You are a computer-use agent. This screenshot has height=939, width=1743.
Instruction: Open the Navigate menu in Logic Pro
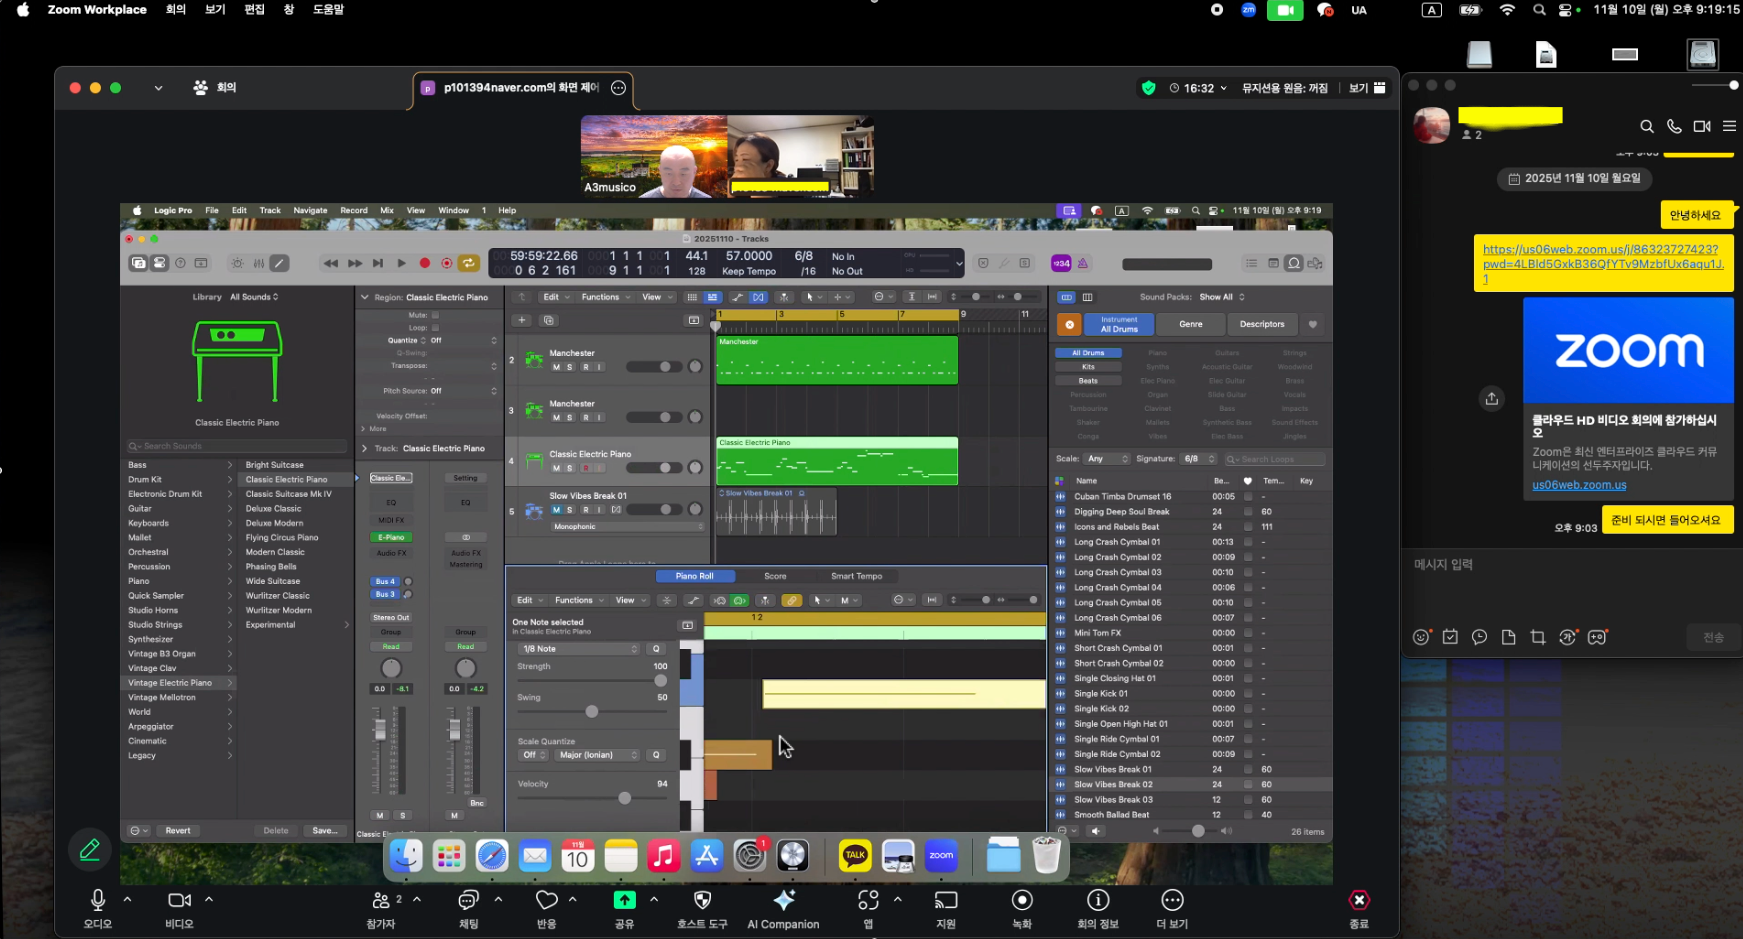click(310, 211)
